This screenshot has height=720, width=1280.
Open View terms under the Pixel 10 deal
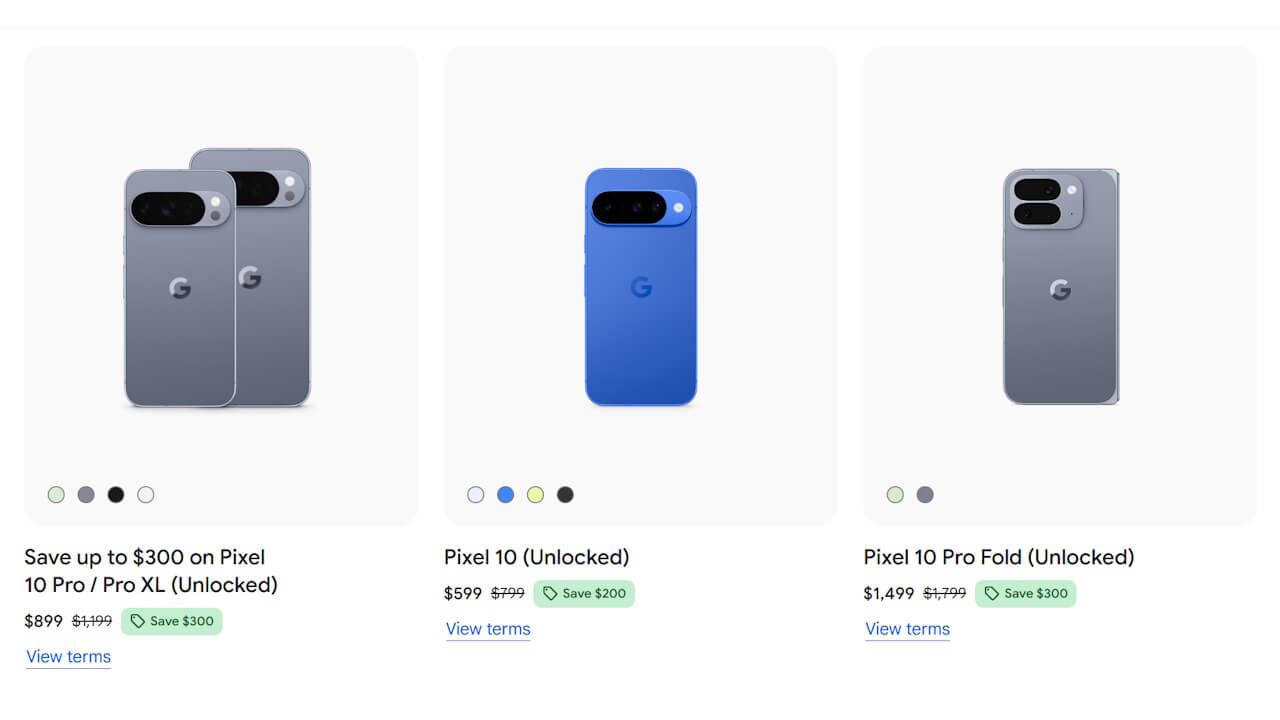click(x=487, y=629)
